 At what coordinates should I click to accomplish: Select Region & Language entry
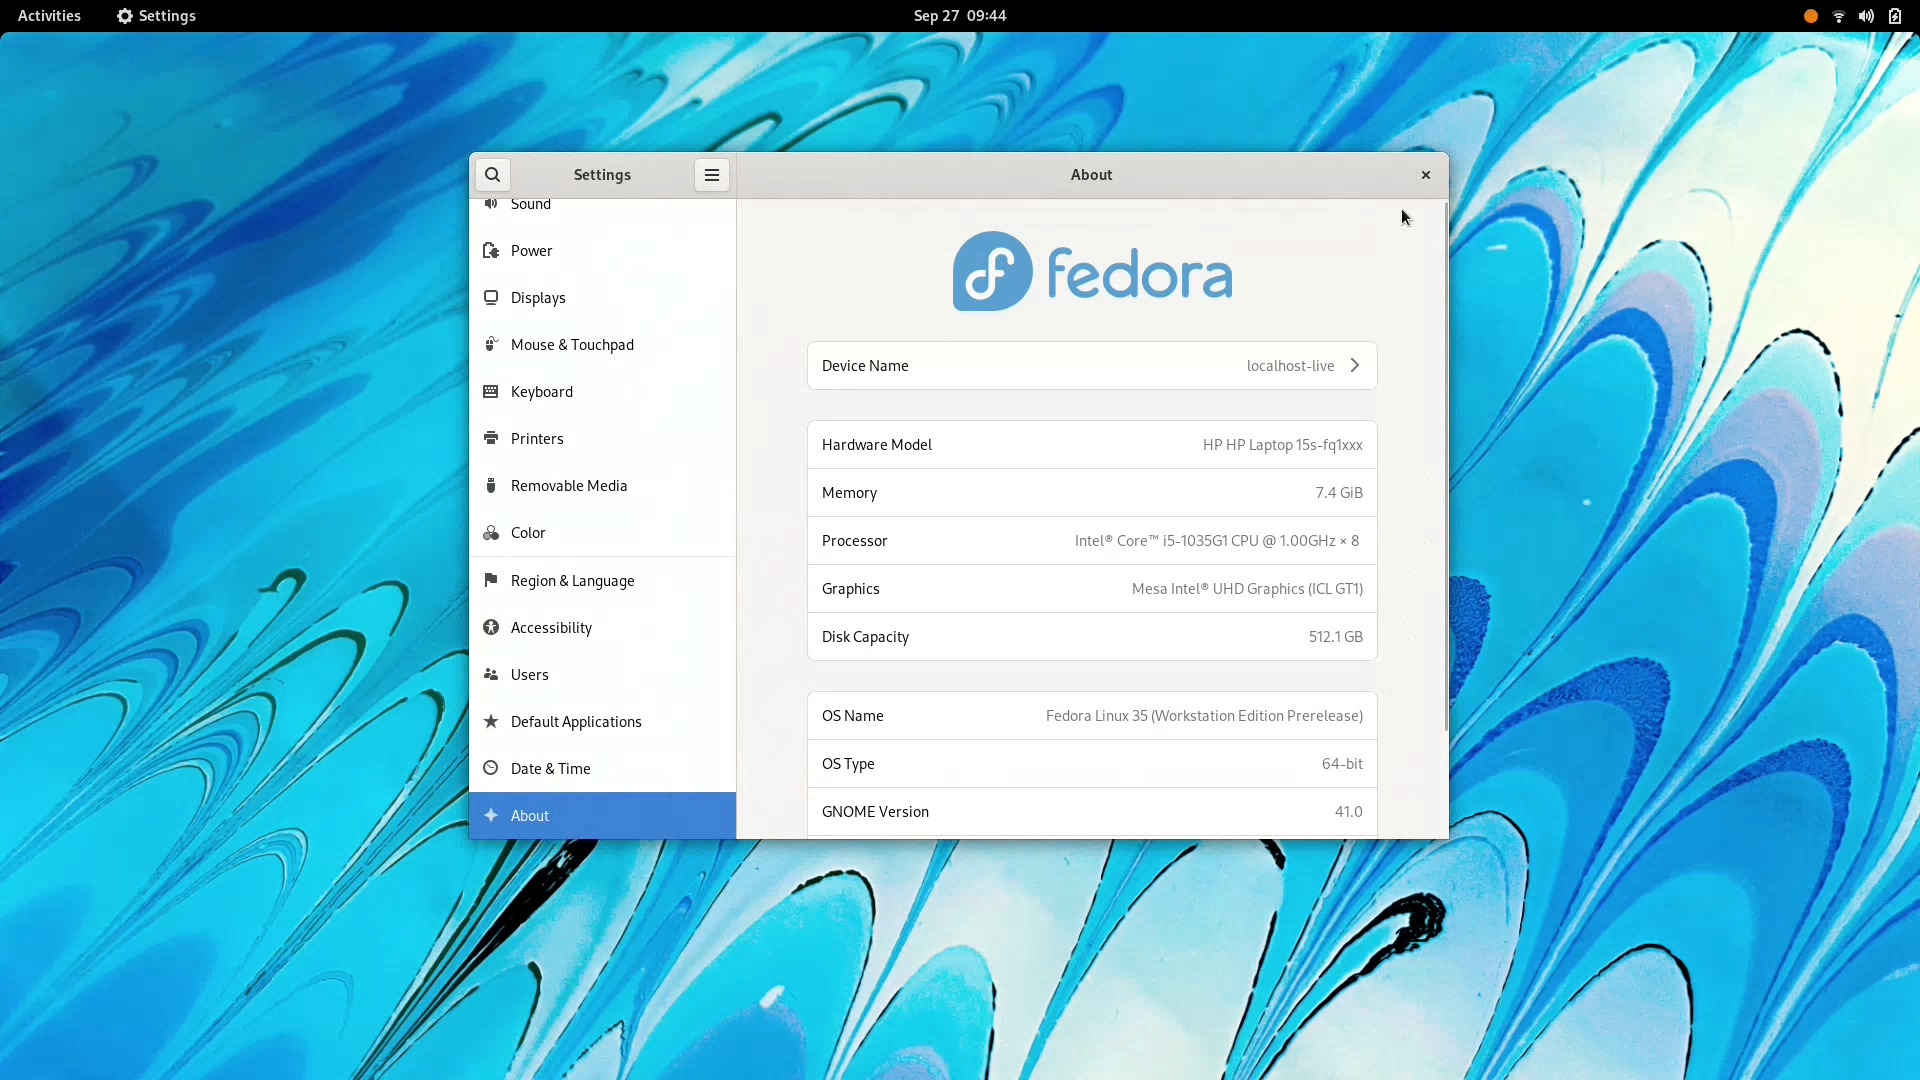(x=602, y=580)
